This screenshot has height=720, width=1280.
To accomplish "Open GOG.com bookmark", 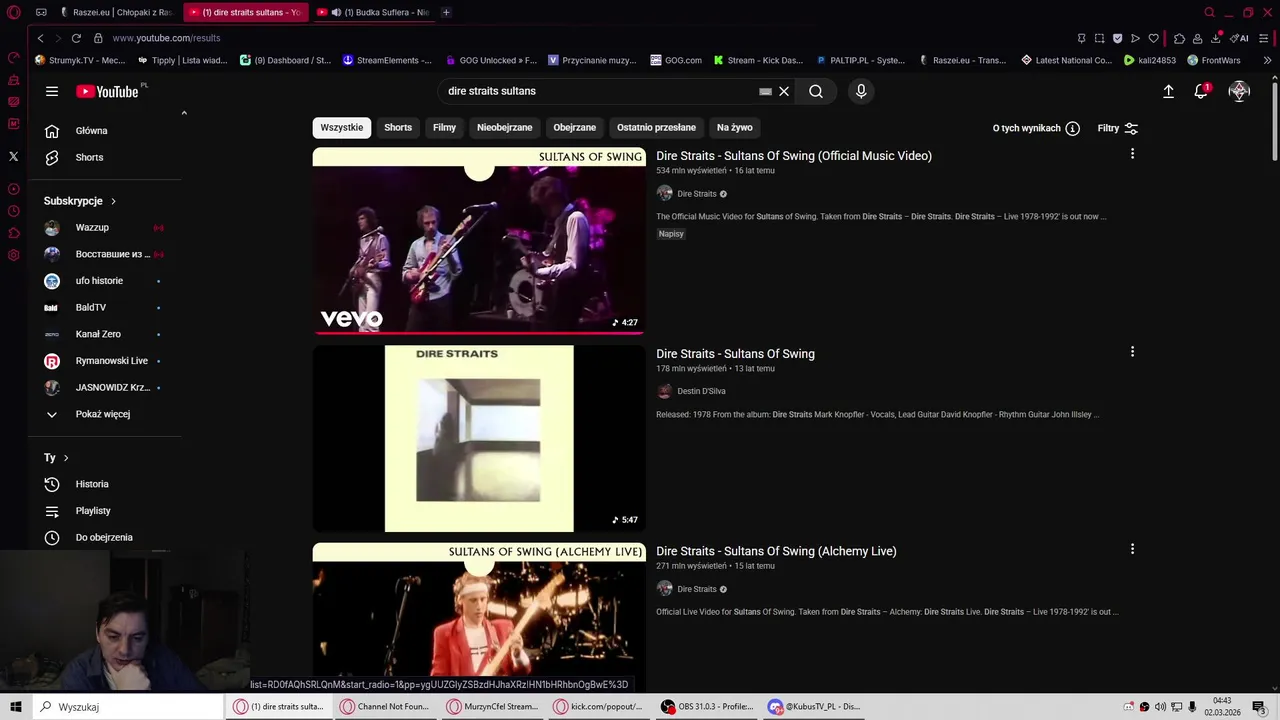I will pyautogui.click(x=676, y=60).
